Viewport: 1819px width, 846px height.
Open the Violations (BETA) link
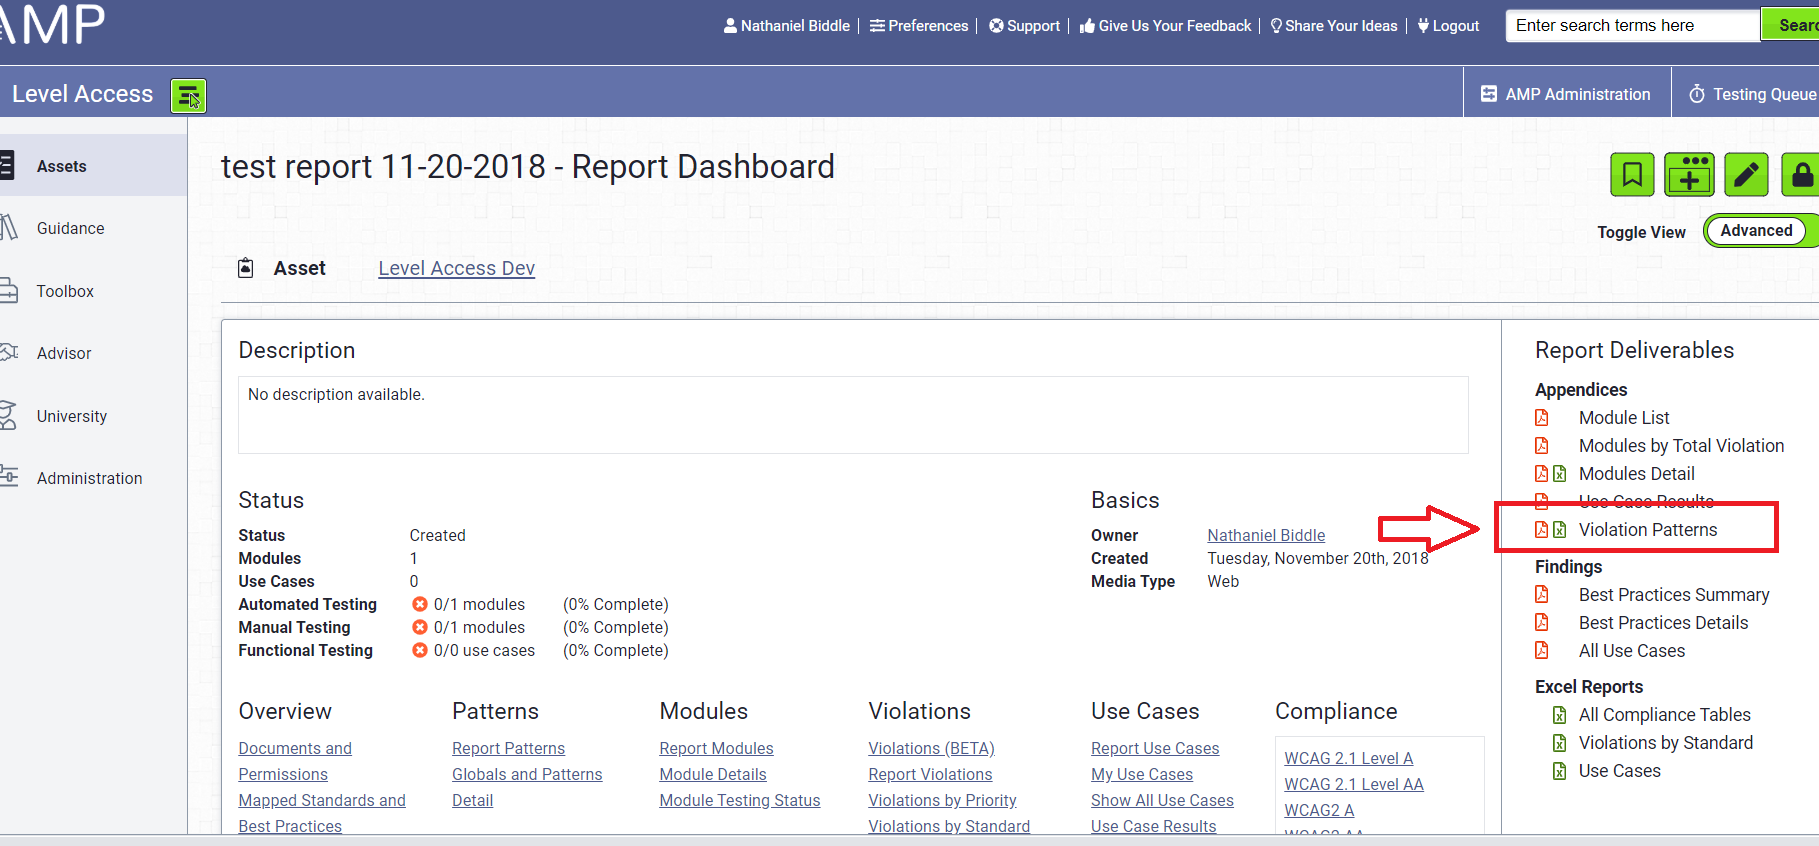coord(931,748)
